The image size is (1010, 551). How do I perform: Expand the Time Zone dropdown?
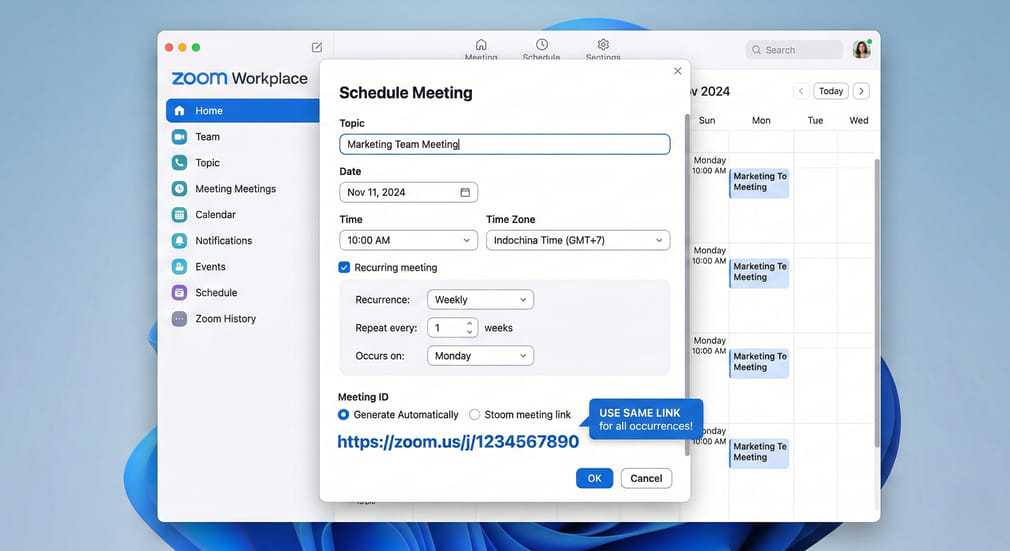(x=577, y=240)
